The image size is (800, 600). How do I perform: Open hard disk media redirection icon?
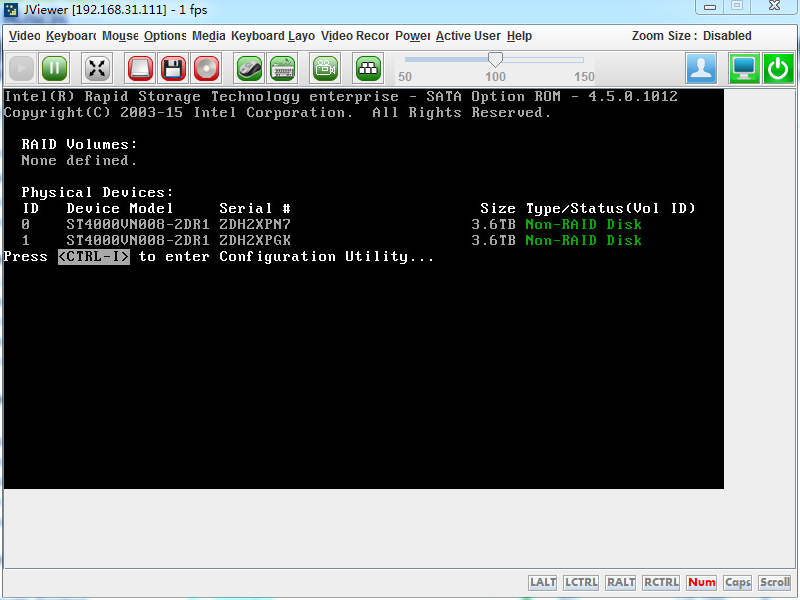(x=140, y=68)
